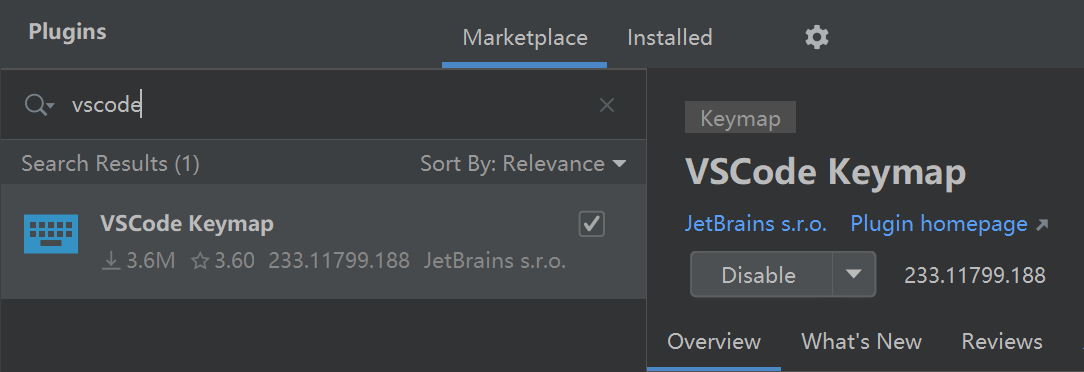Click version 233.11799.188 next to Disable
This screenshot has width=1084, height=372.
coord(975,275)
